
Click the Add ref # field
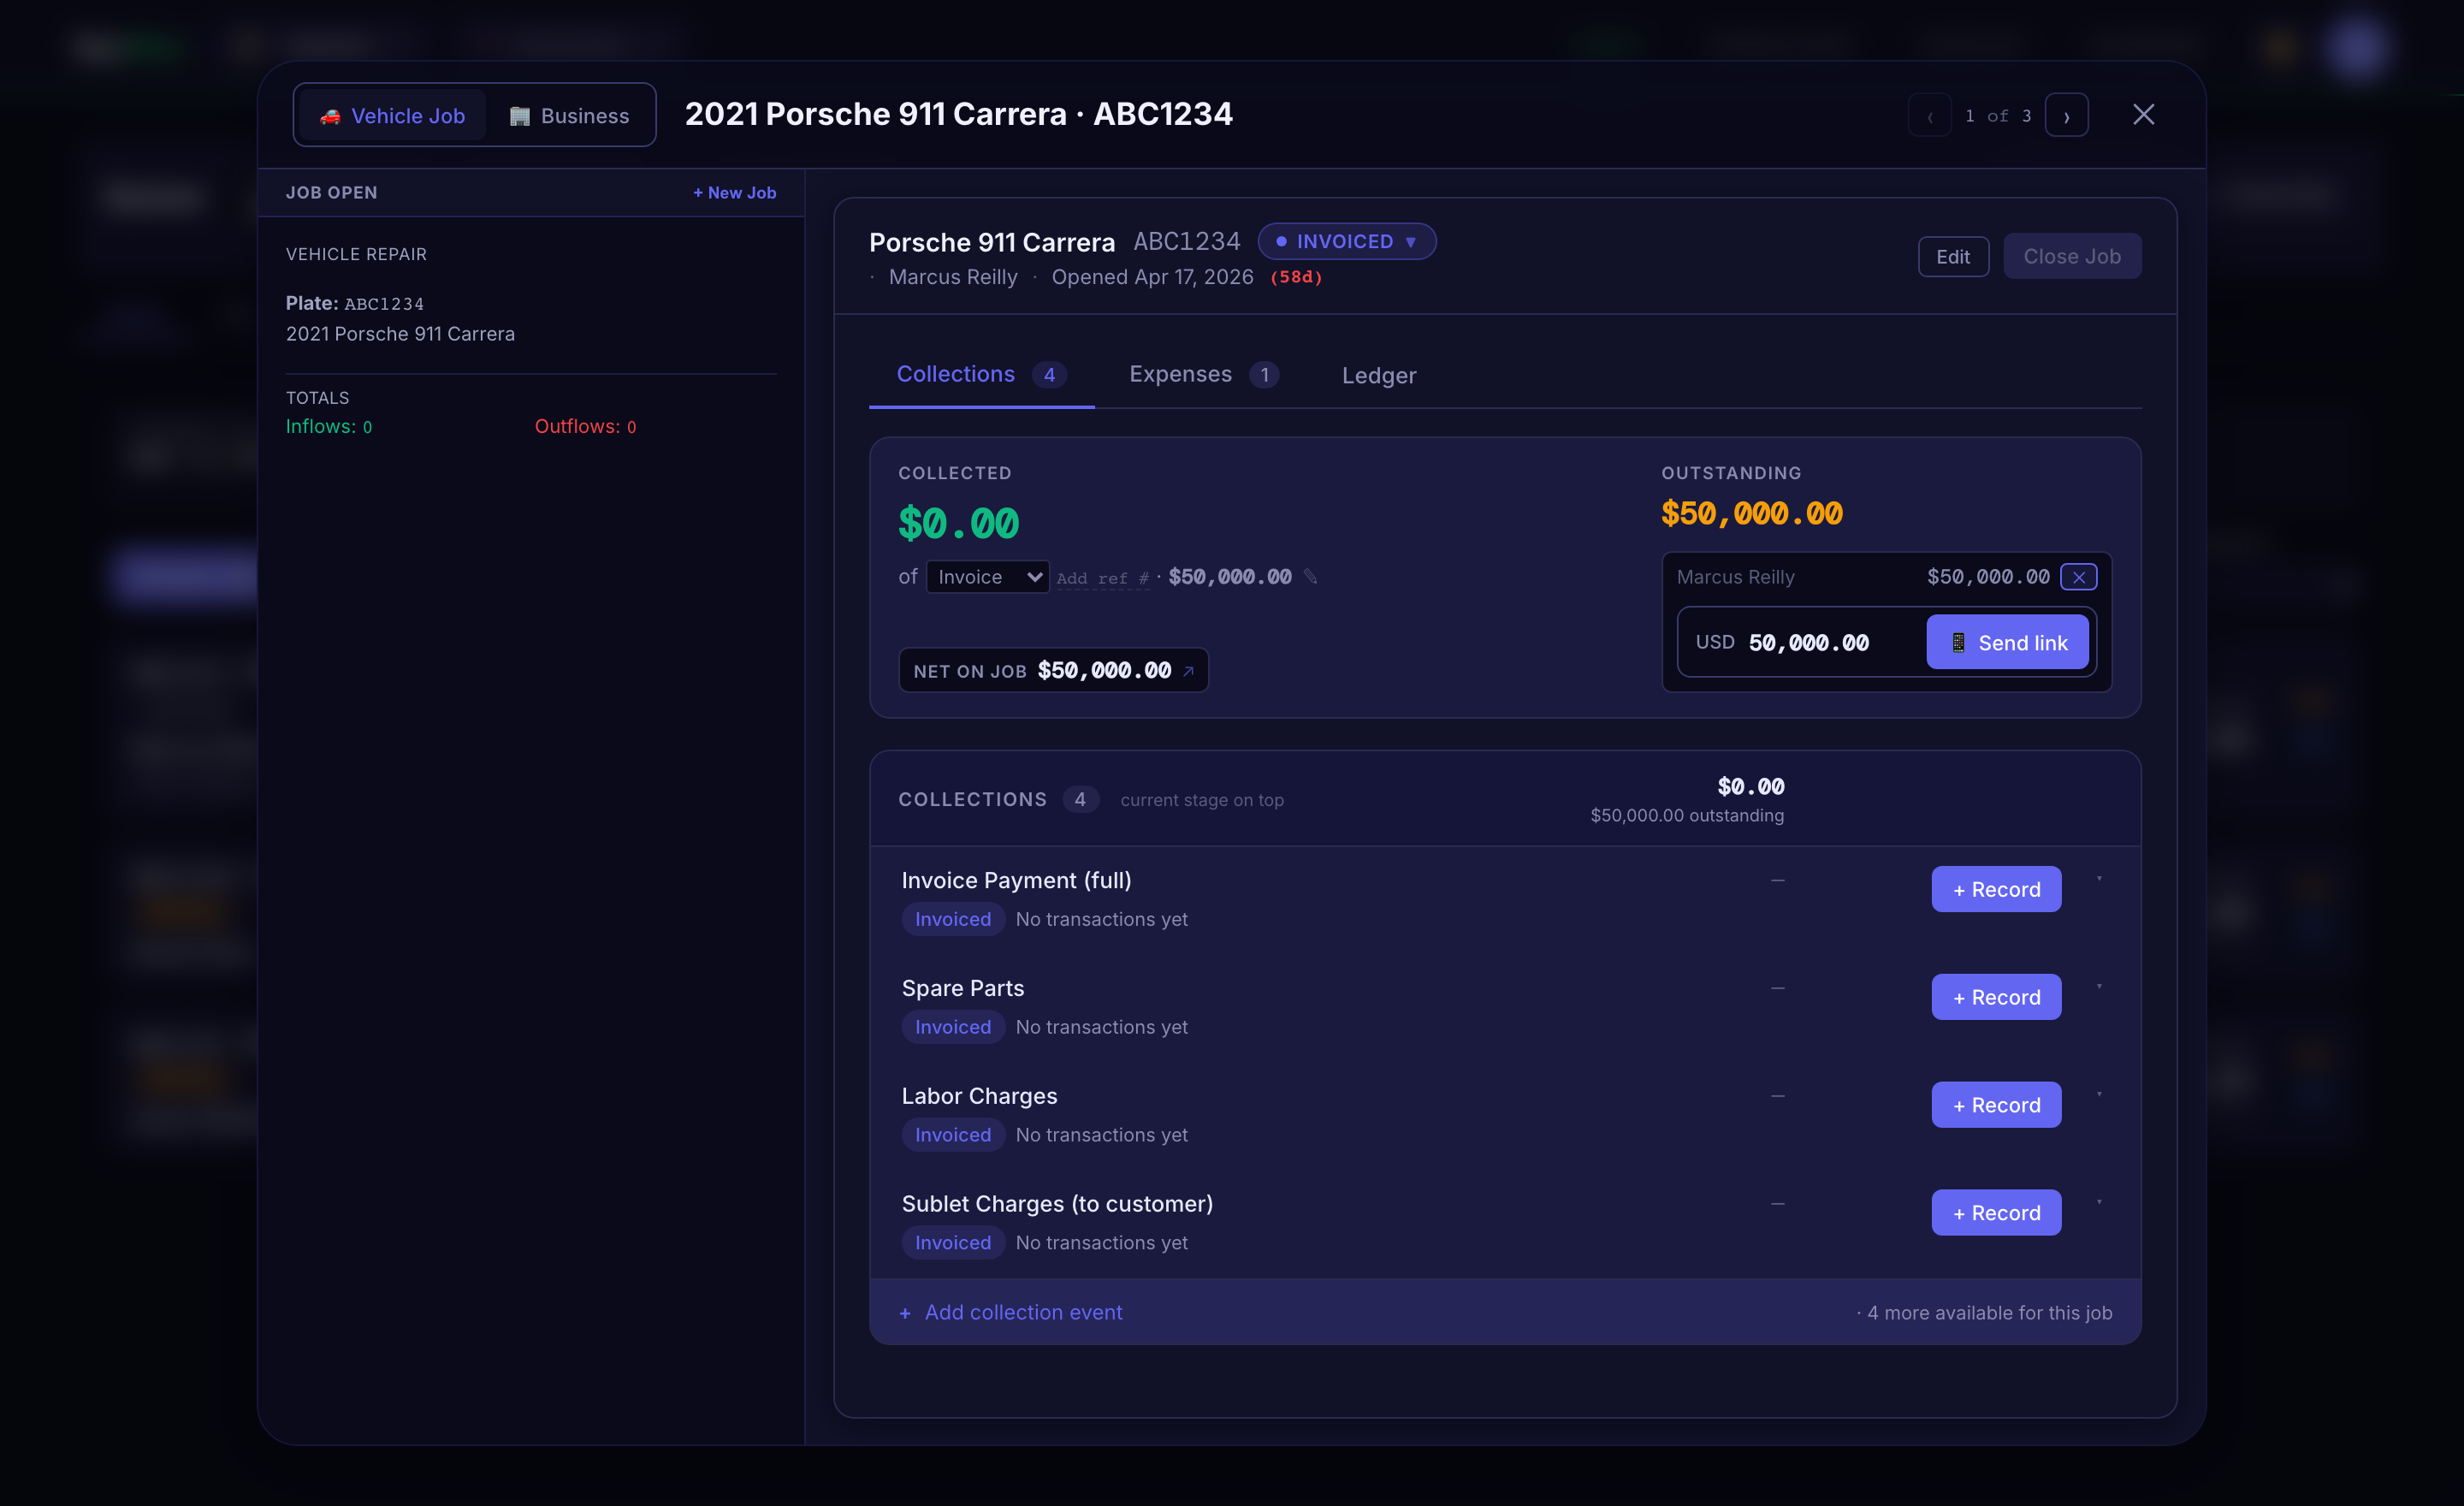tap(1102, 578)
